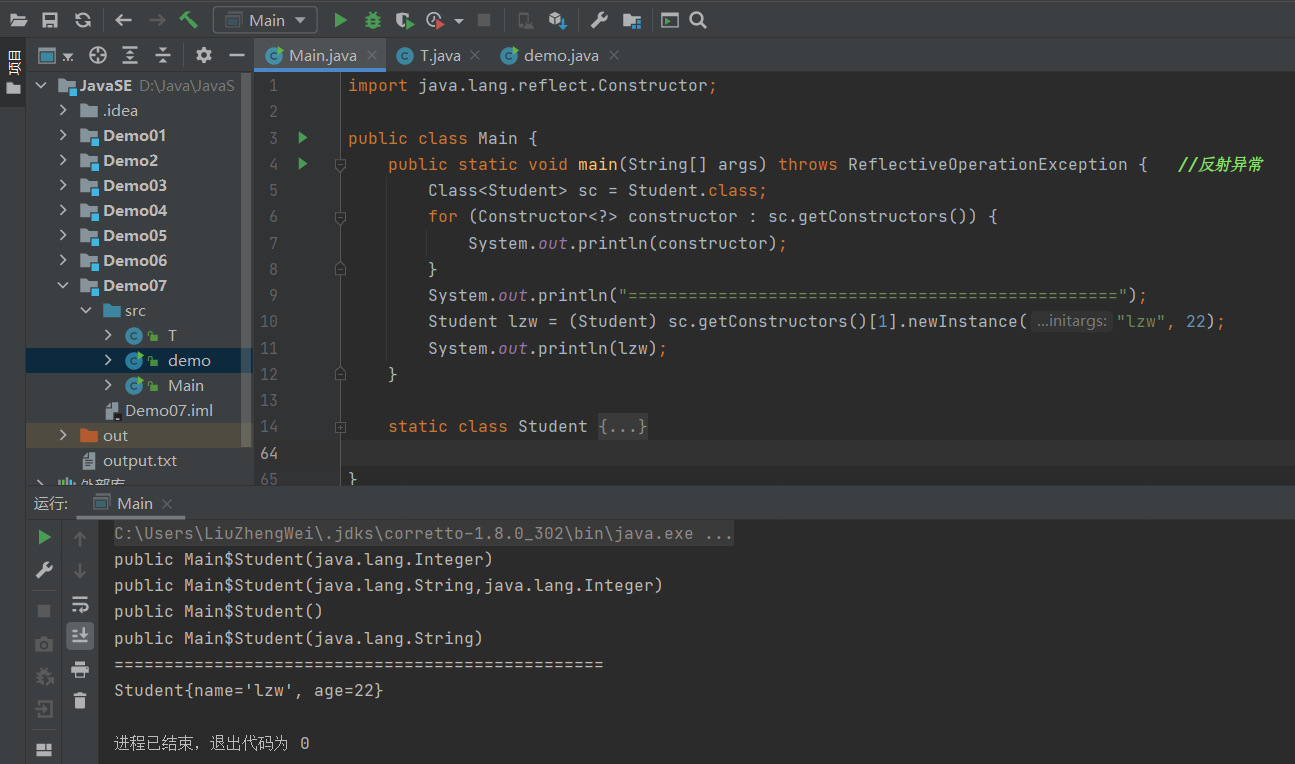1295x764 pixels.
Task: Collapse the src folder
Action: pos(87,311)
